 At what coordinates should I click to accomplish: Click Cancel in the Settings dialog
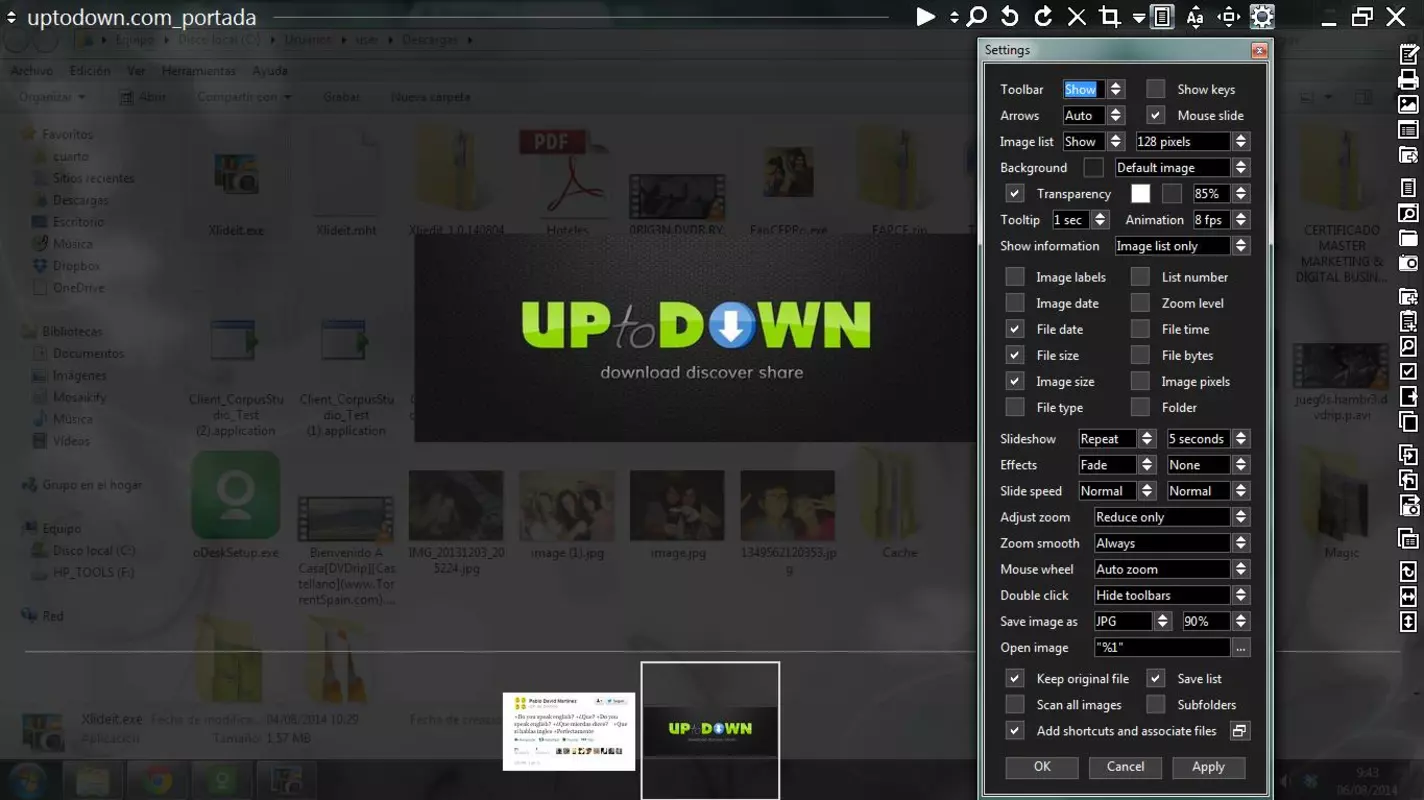pos(1125,767)
